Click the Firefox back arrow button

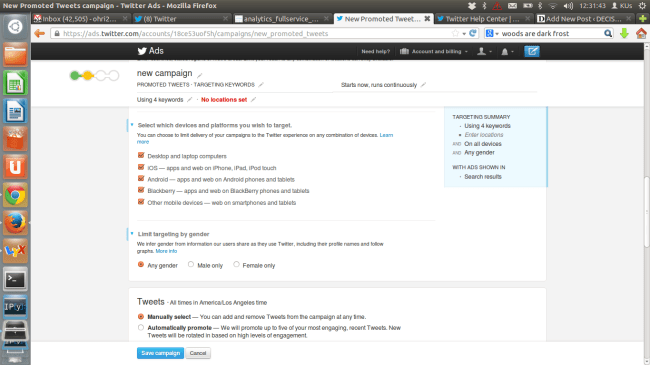tap(39, 33)
